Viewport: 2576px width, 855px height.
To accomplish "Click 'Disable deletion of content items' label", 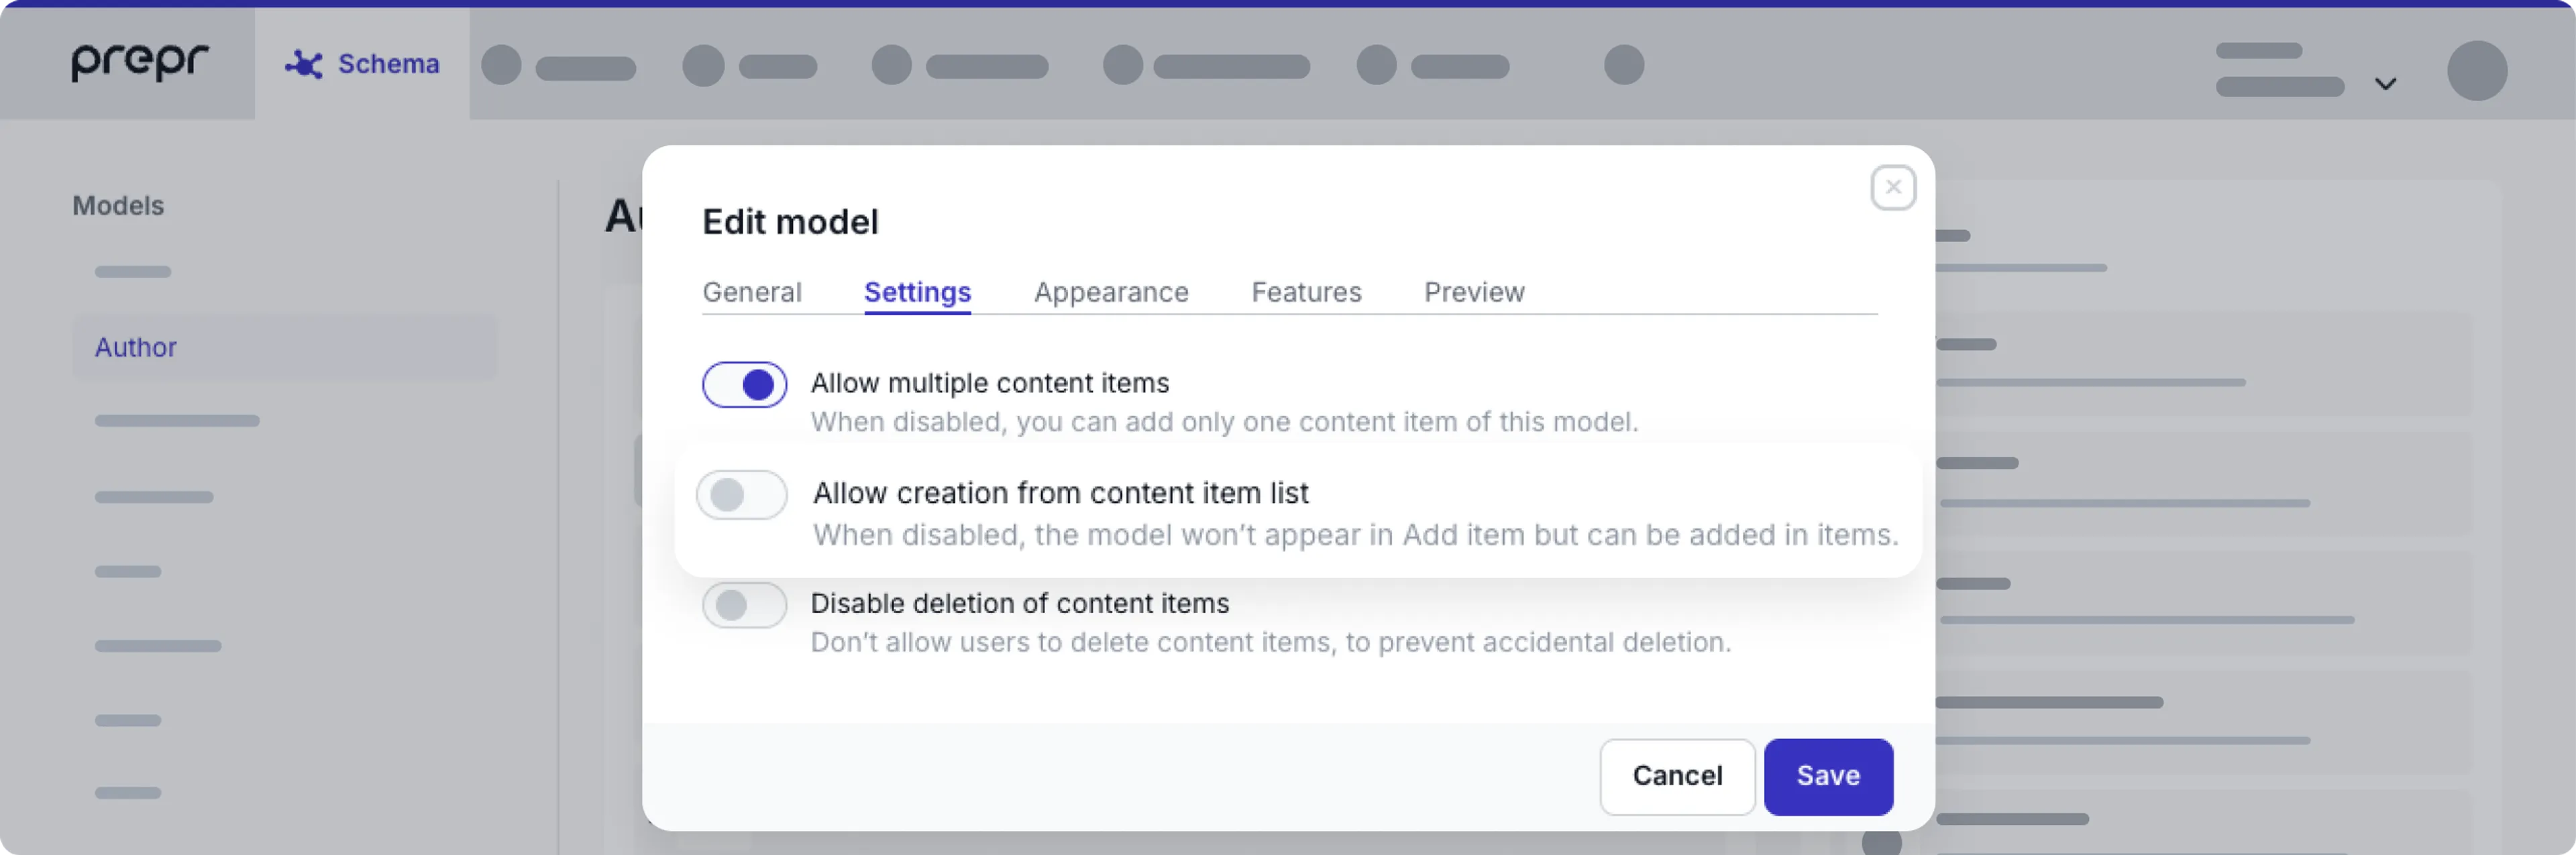I will point(1019,603).
